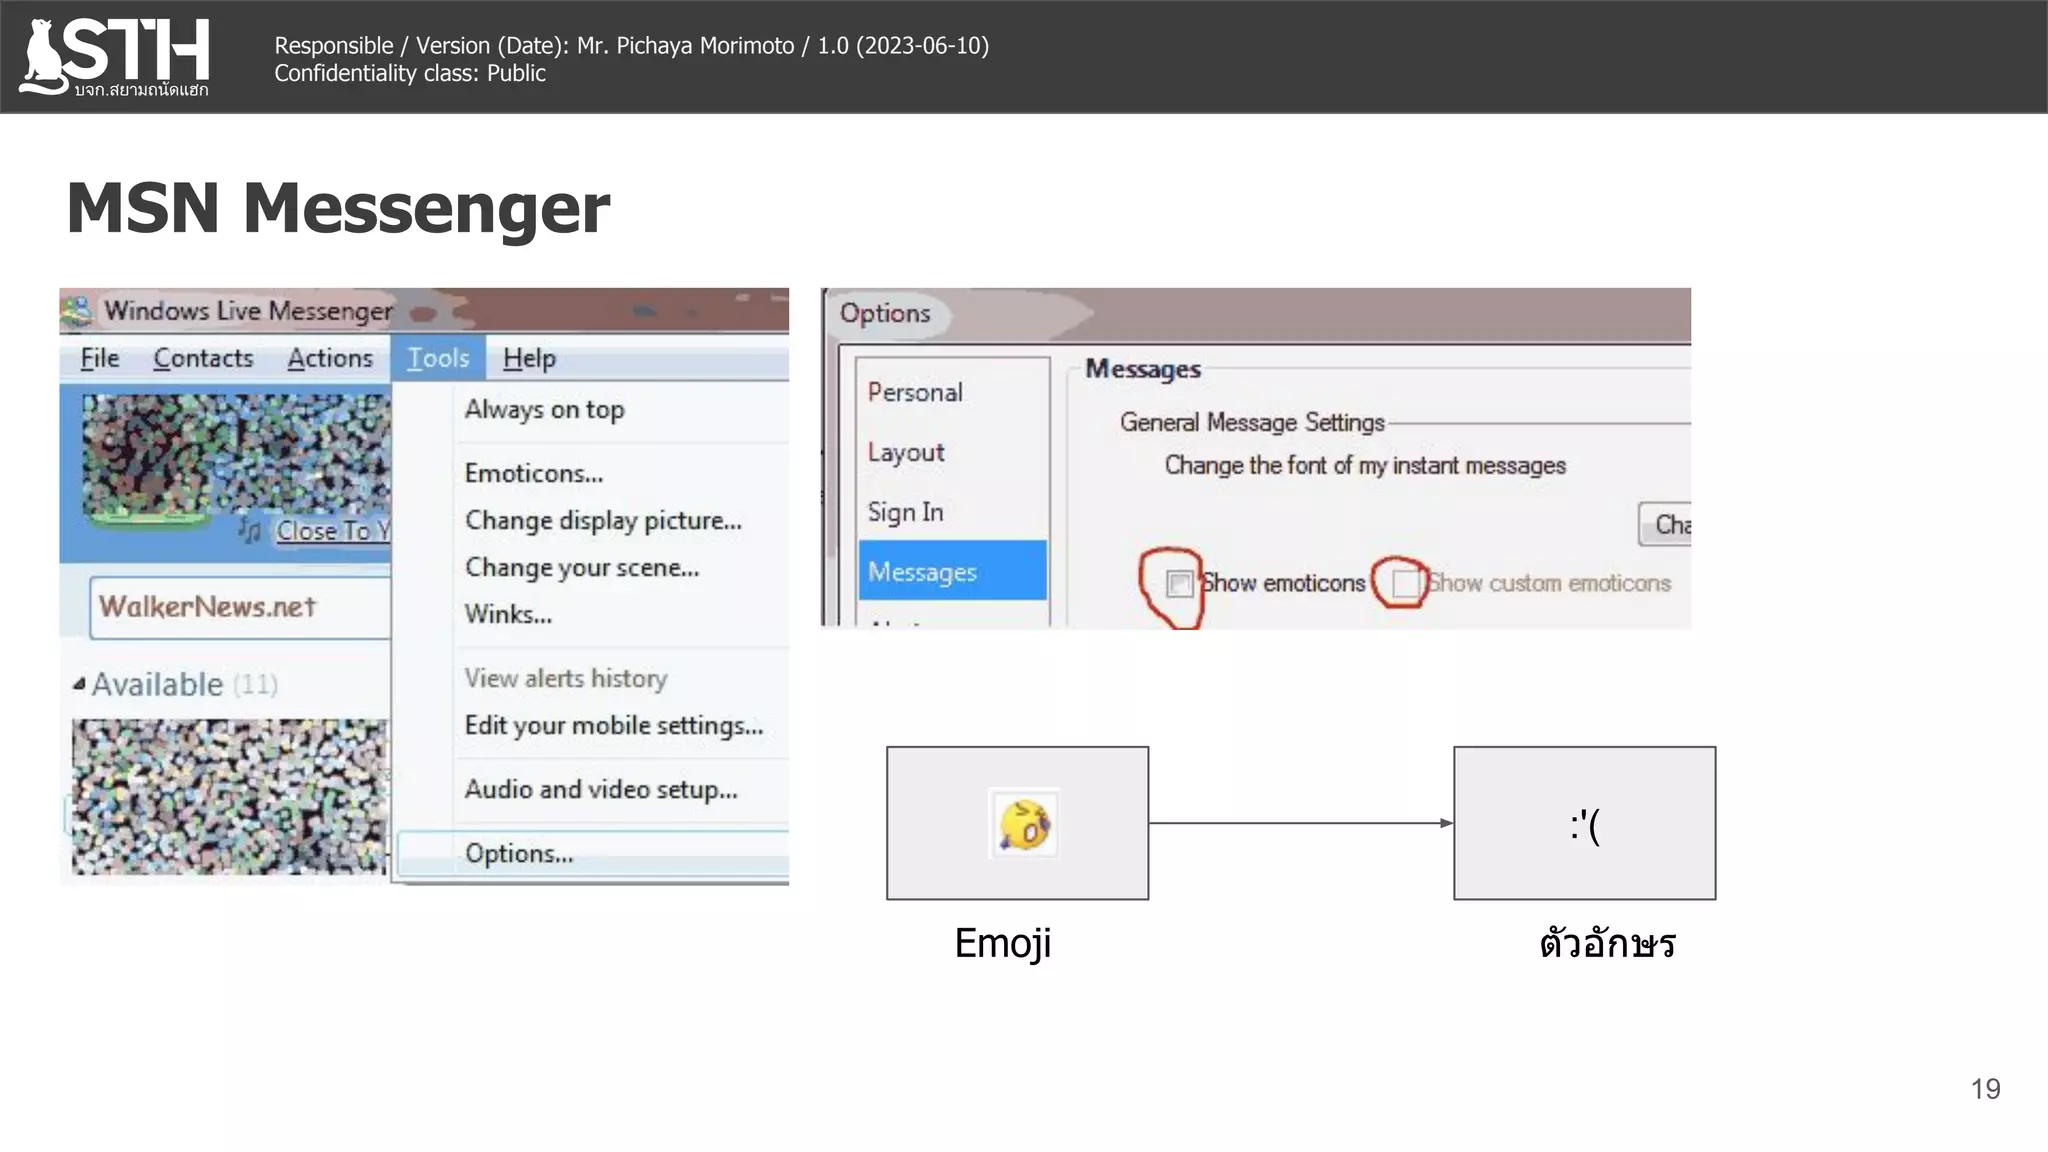Image resolution: width=2048 pixels, height=1152 pixels.
Task: Toggle Show emoticons checkbox
Action: click(1180, 583)
